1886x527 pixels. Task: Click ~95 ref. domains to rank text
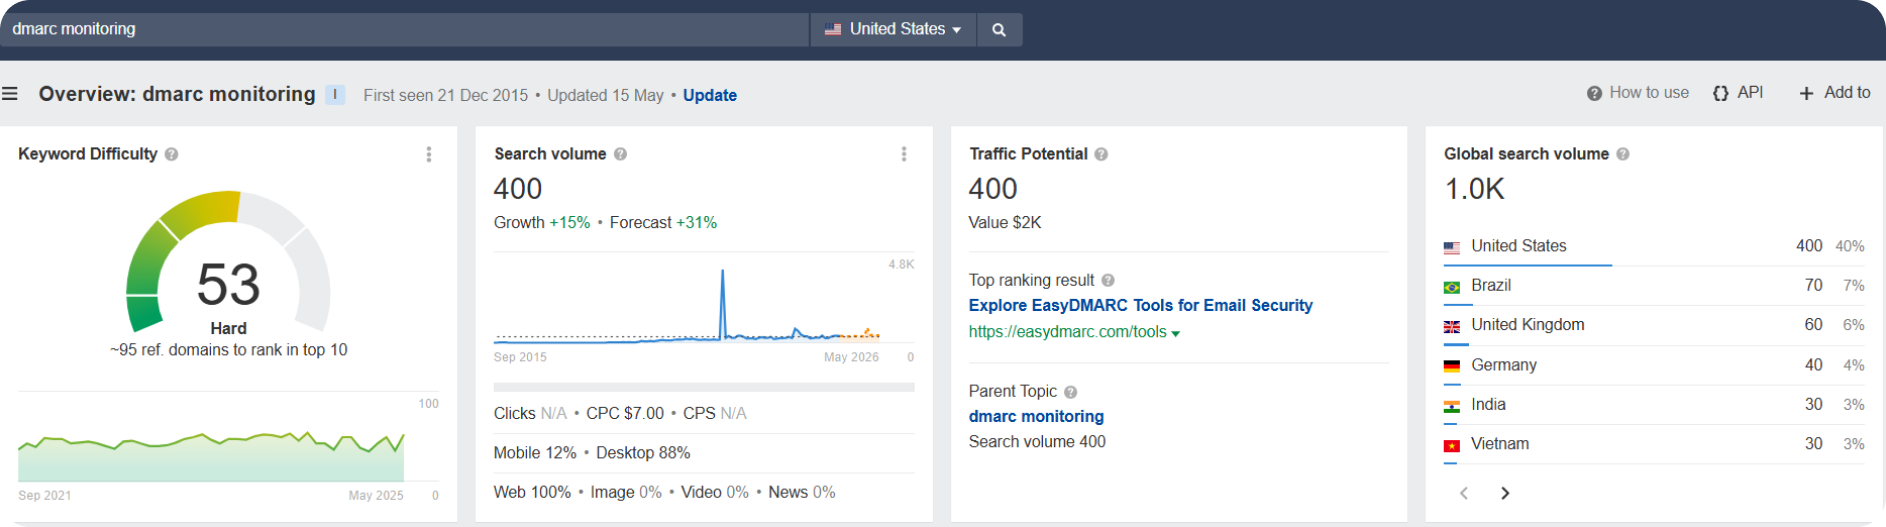pyautogui.click(x=229, y=350)
